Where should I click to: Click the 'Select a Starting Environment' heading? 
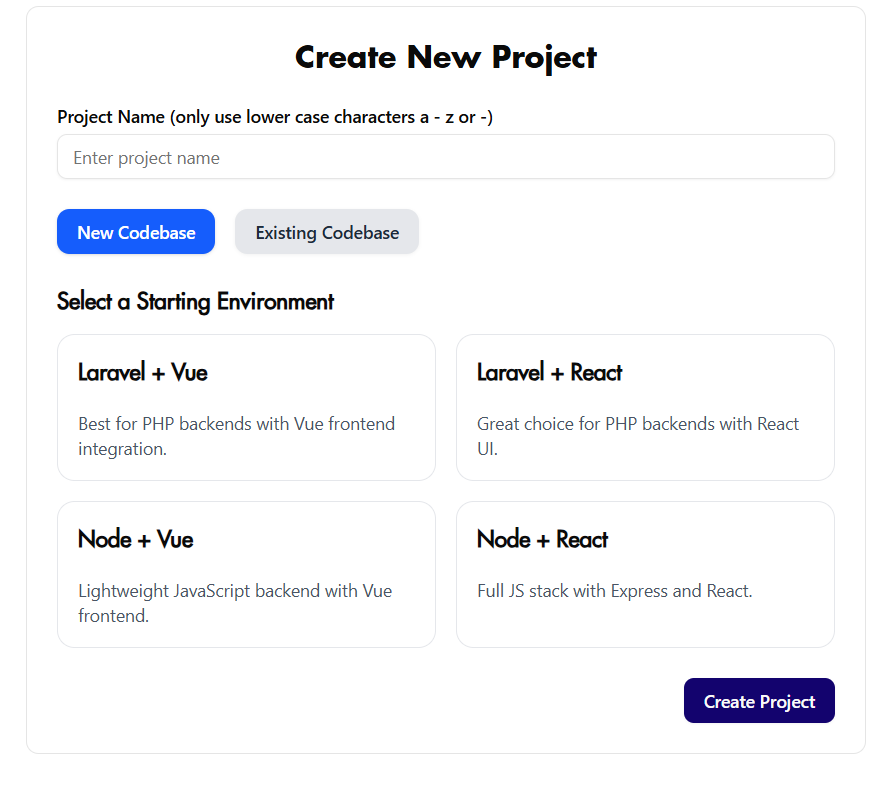pyautogui.click(x=196, y=302)
